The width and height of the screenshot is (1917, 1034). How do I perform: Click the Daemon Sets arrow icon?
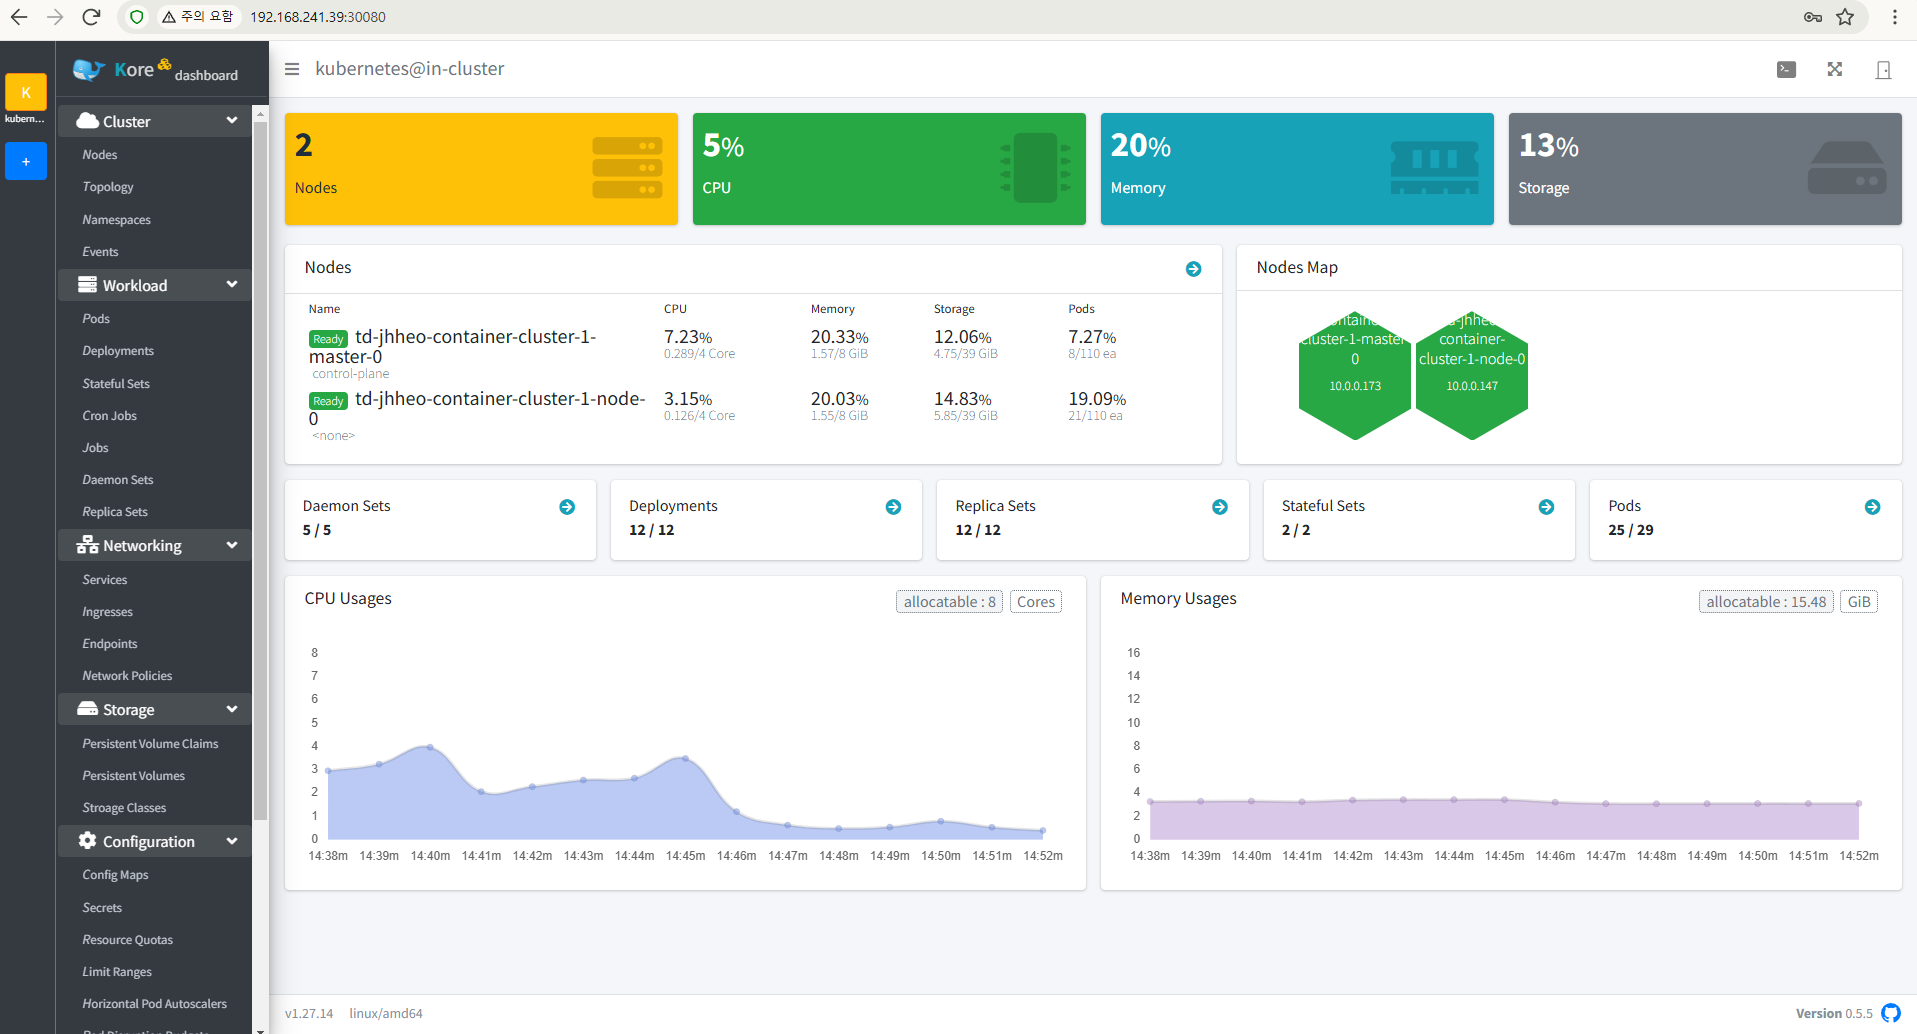(567, 507)
